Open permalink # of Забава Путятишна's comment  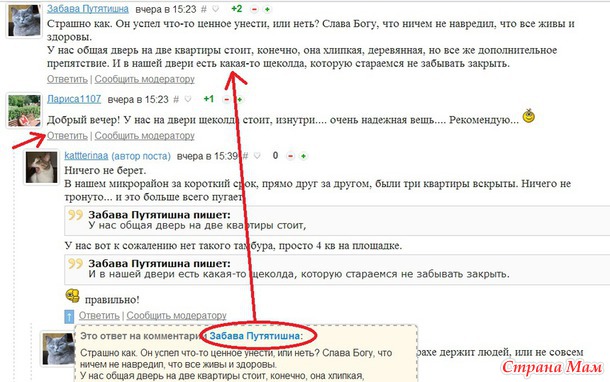[x=203, y=9]
